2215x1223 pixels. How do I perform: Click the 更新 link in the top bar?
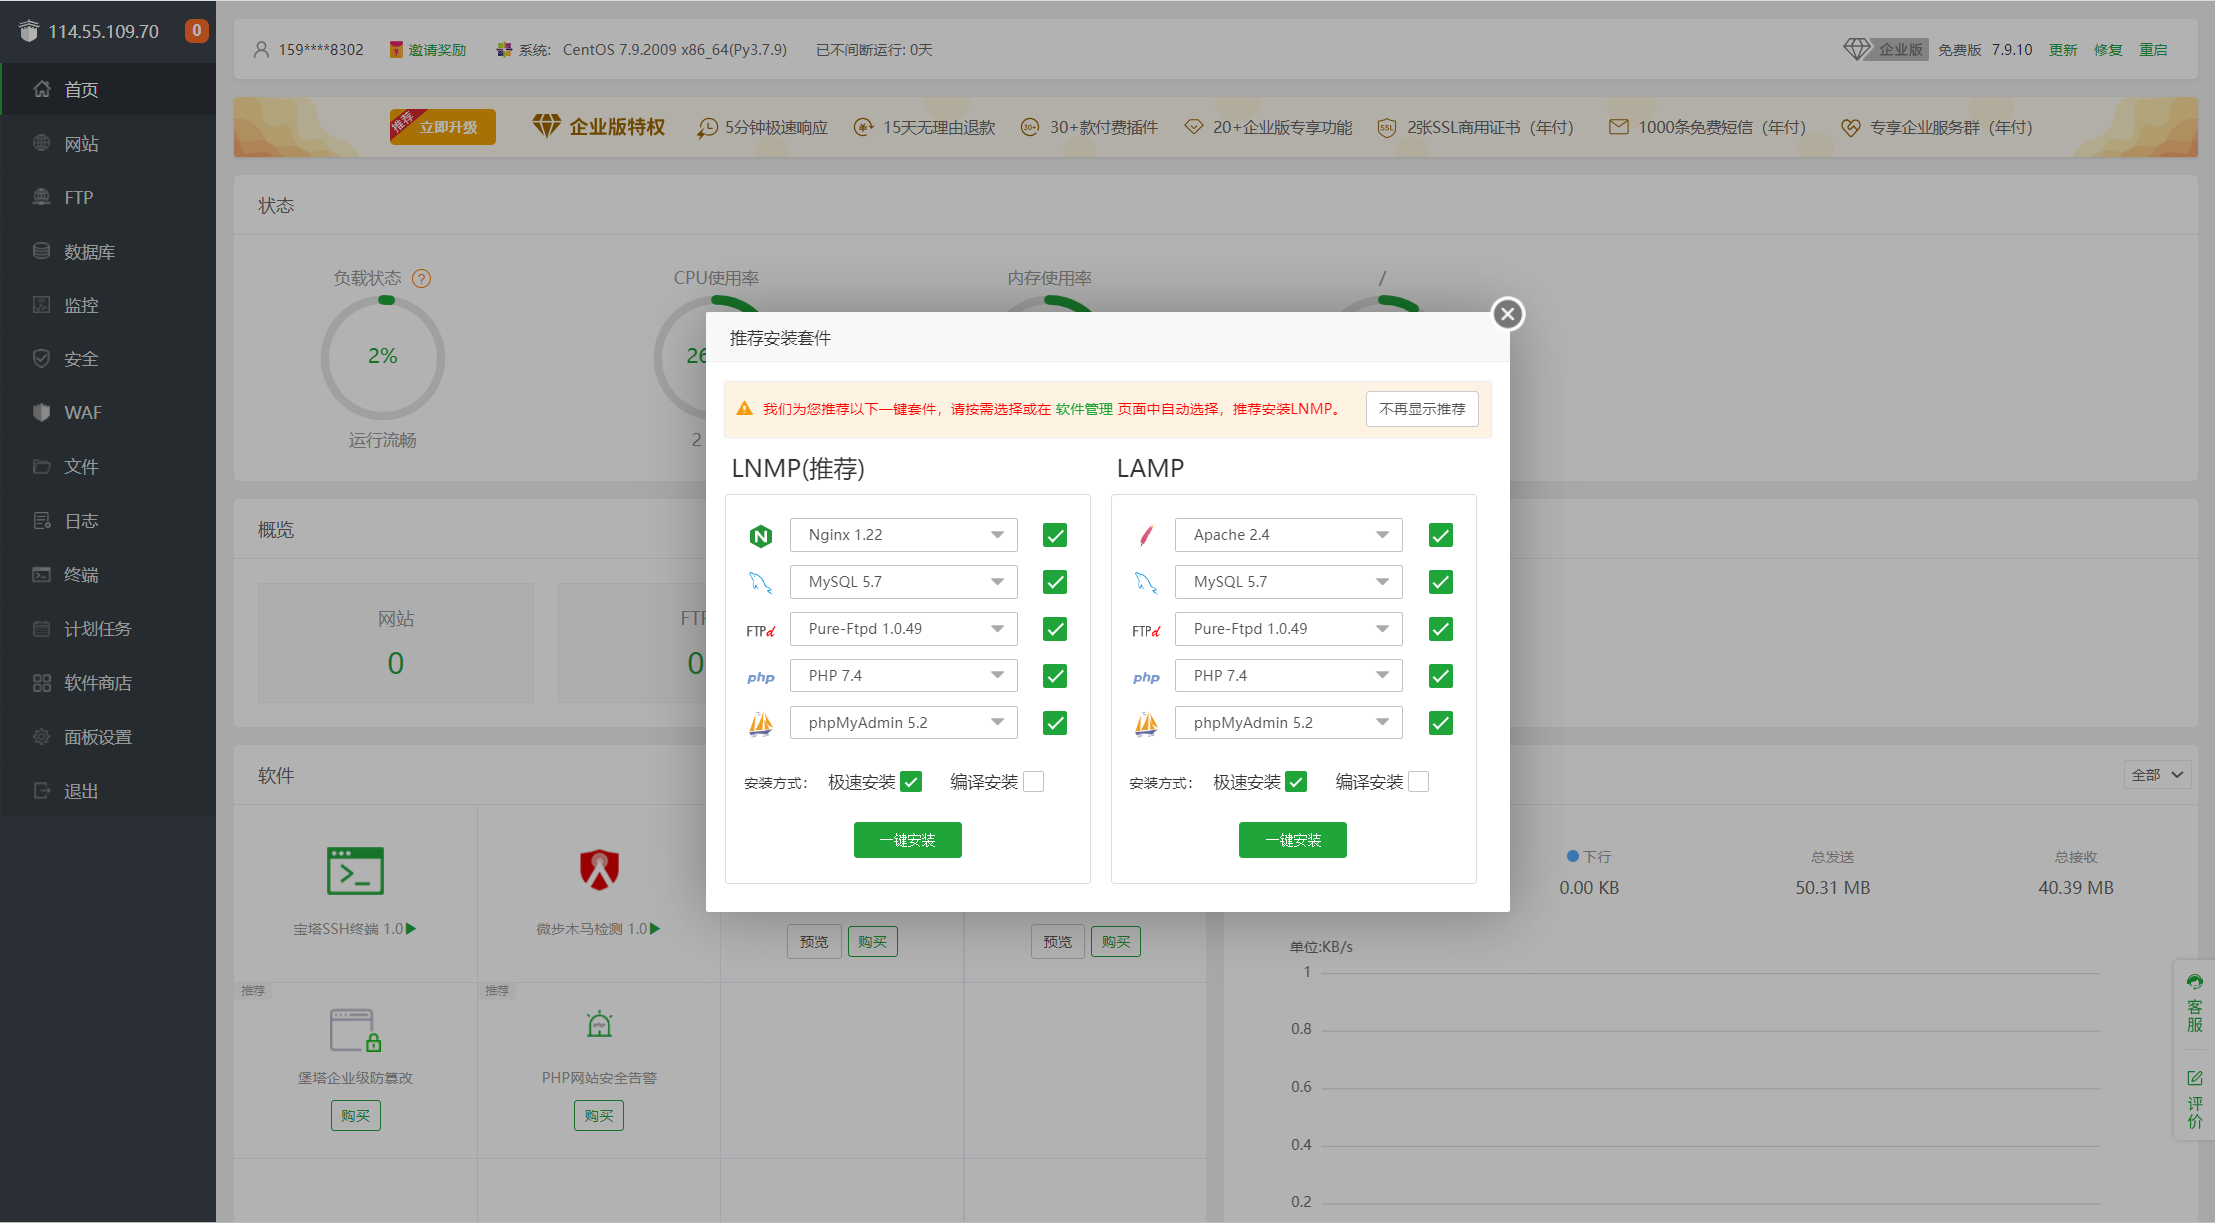2063,50
